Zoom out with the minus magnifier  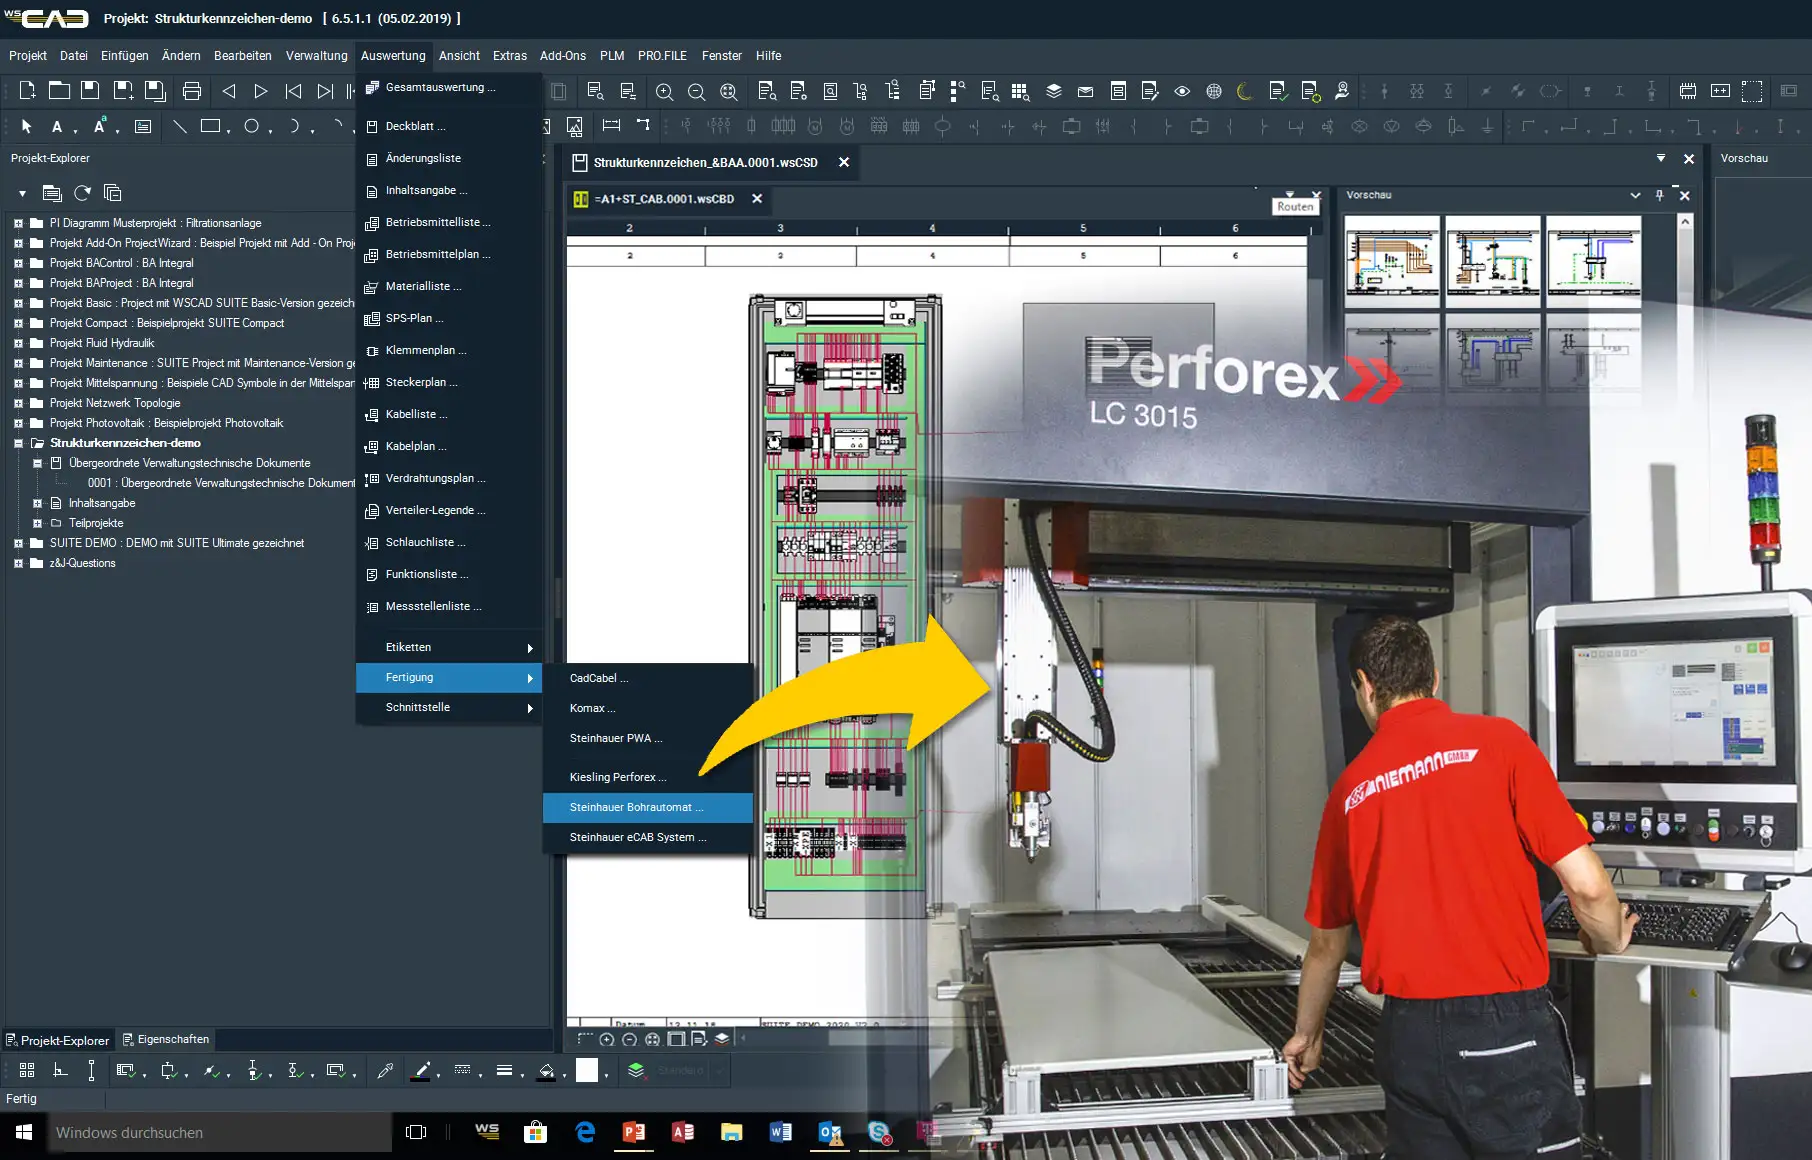pyautogui.click(x=697, y=92)
